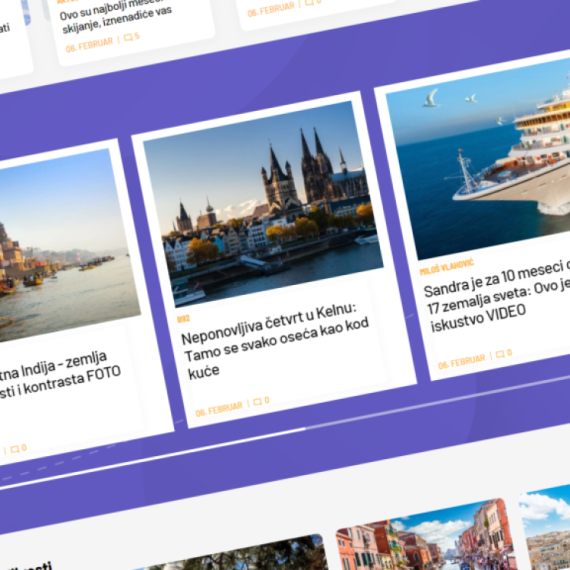Click the white carousel progress bar

(153, 459)
